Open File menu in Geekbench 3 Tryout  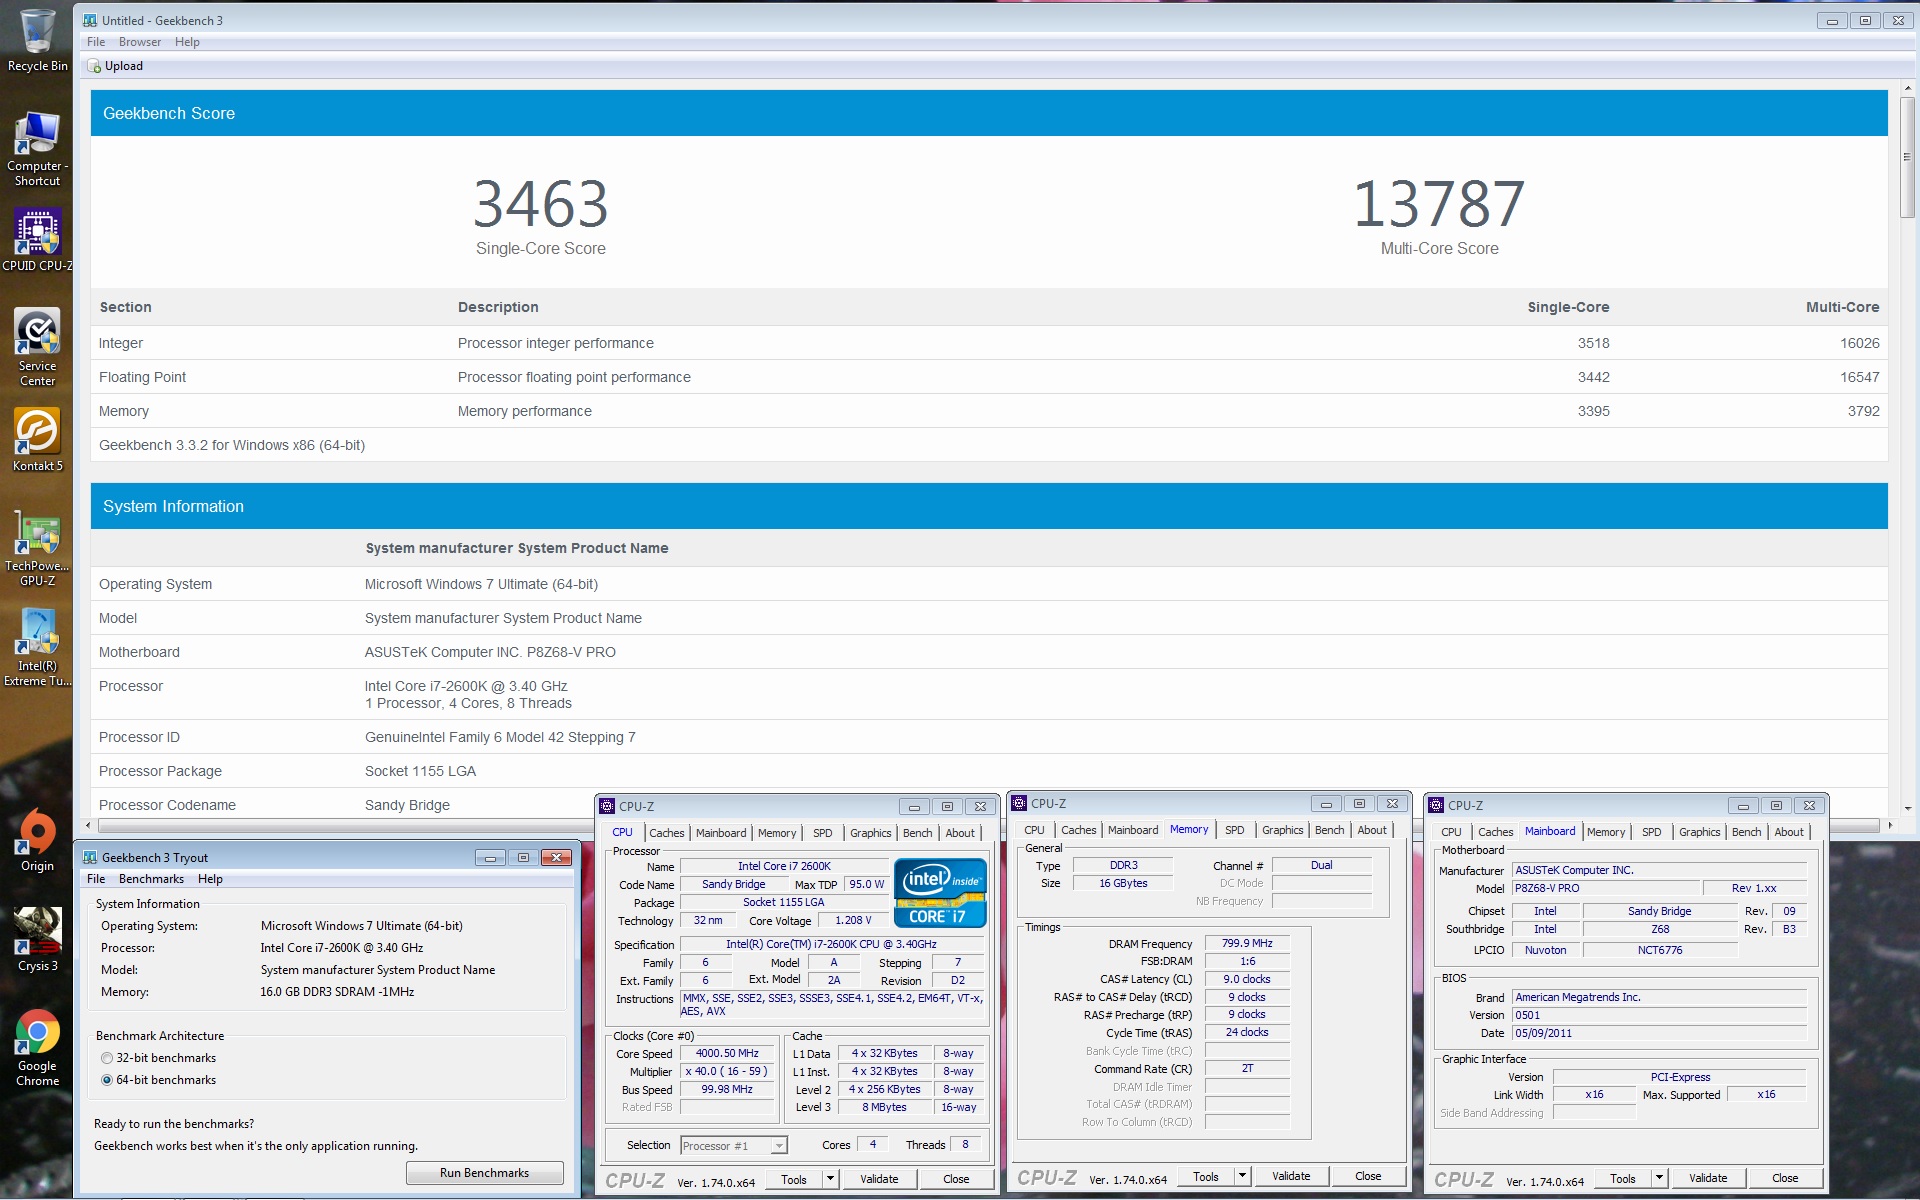(96, 879)
